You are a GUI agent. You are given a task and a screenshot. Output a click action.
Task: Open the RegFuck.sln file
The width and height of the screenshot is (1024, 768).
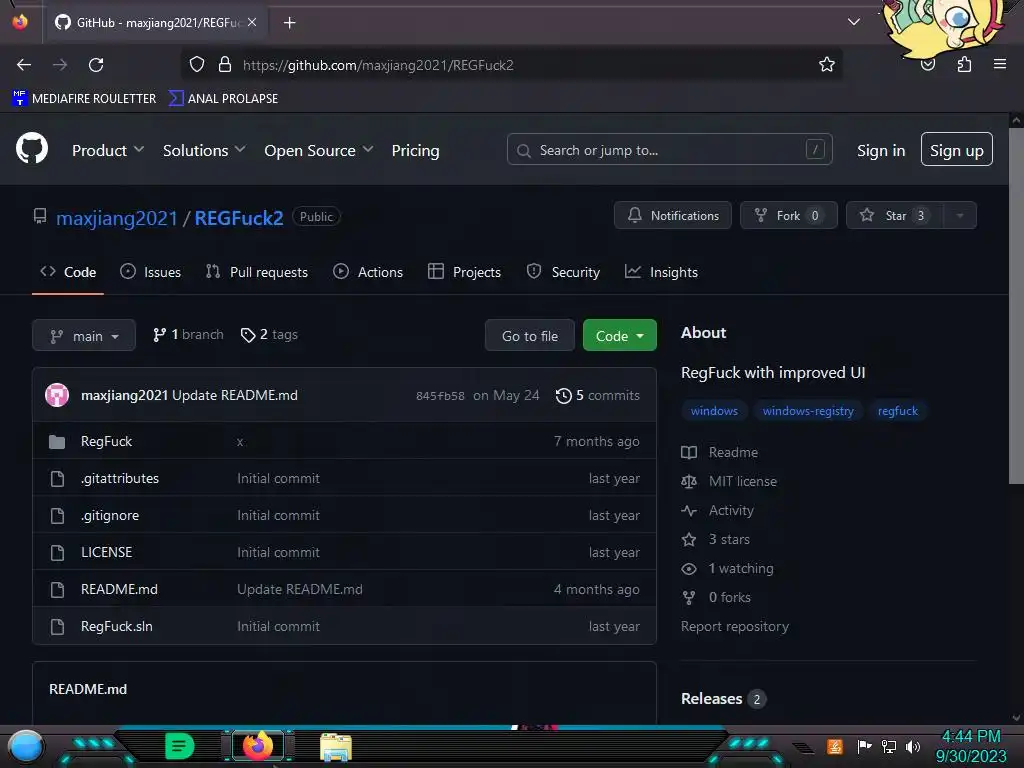(x=116, y=627)
